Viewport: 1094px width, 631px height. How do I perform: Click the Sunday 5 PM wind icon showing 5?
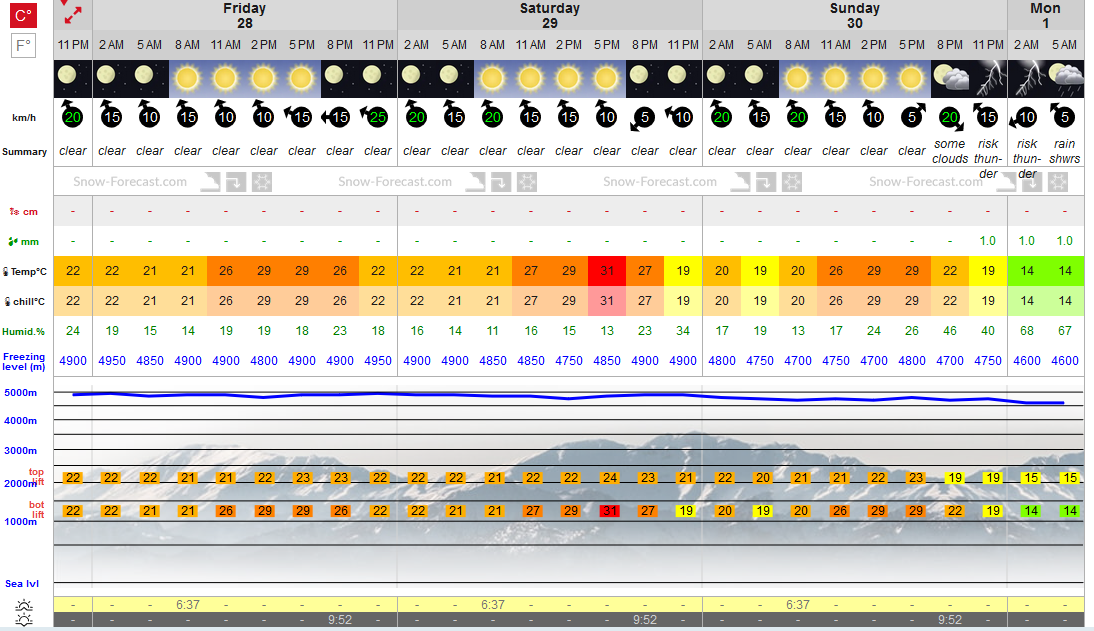point(913,116)
